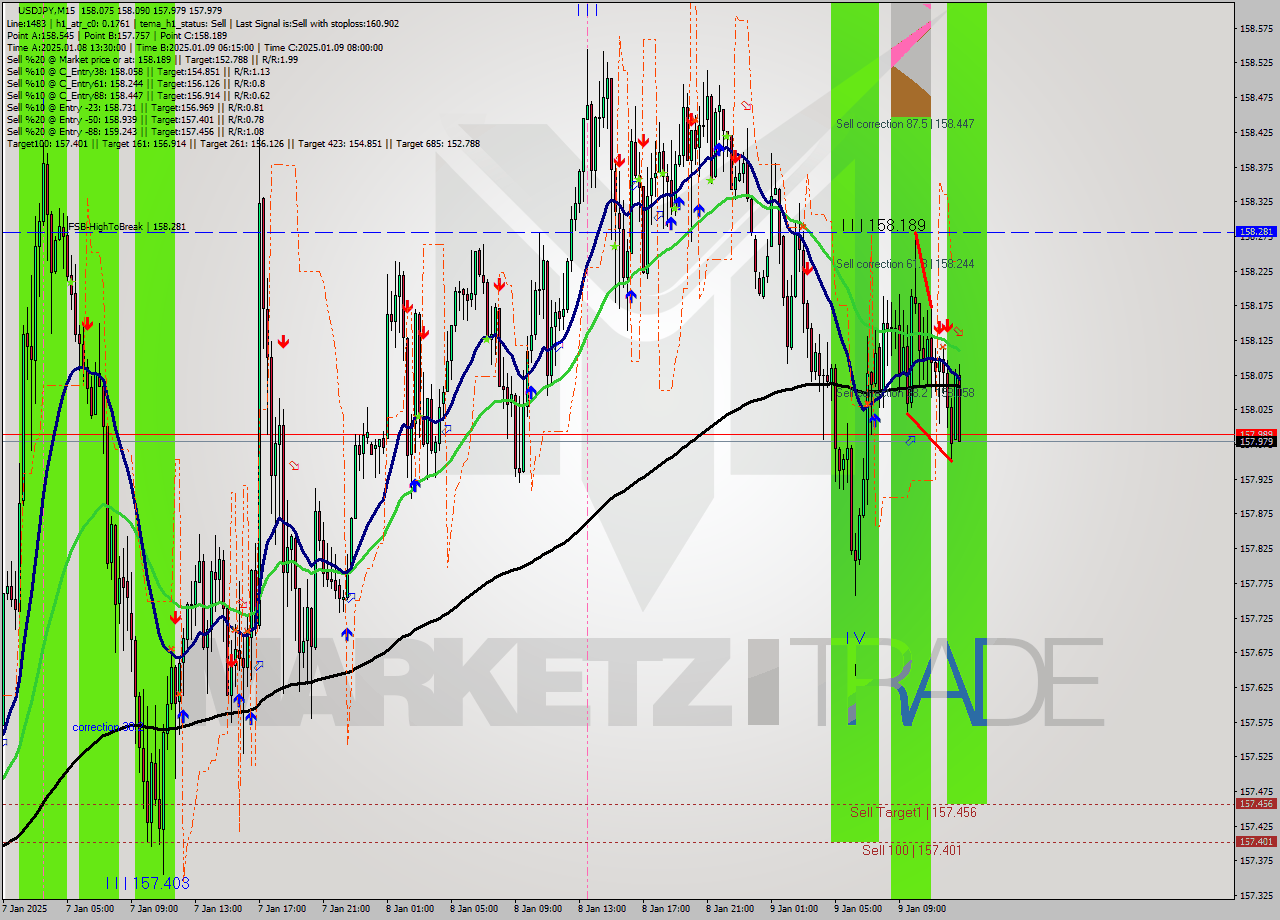Image resolution: width=1280 pixels, height=920 pixels.
Task: Click the '7 Jan 09:00' time axis label
Action: 154,909
